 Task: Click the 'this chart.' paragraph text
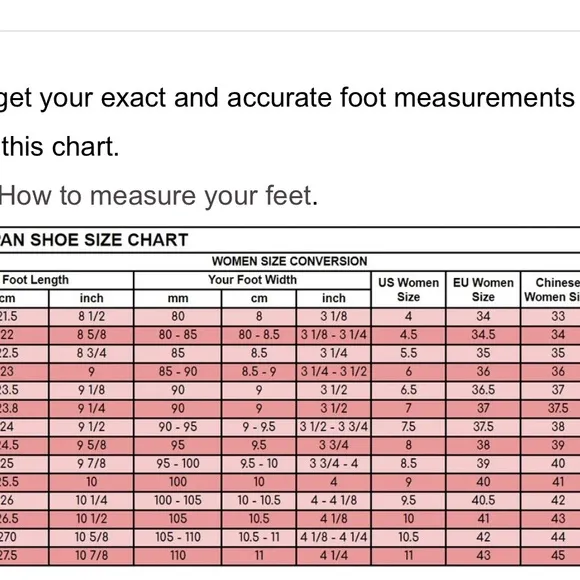tap(60, 146)
